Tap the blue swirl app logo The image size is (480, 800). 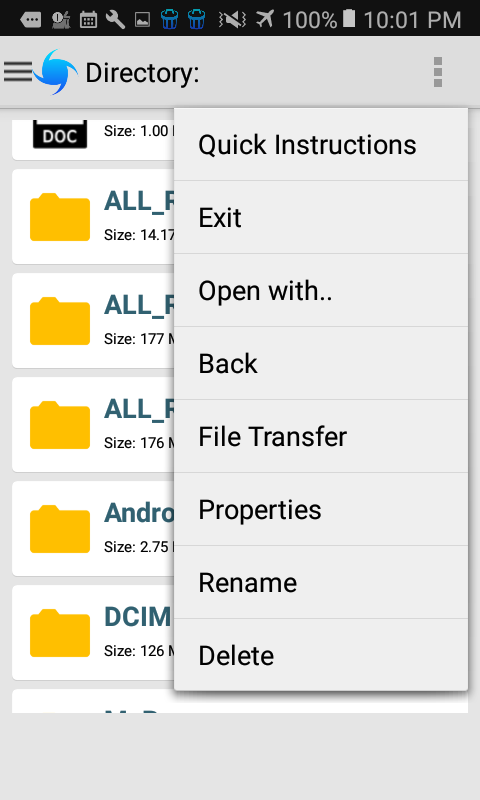(56, 72)
